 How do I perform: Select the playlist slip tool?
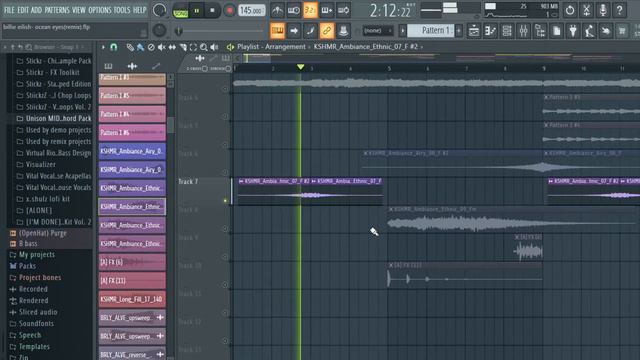pos(172,47)
